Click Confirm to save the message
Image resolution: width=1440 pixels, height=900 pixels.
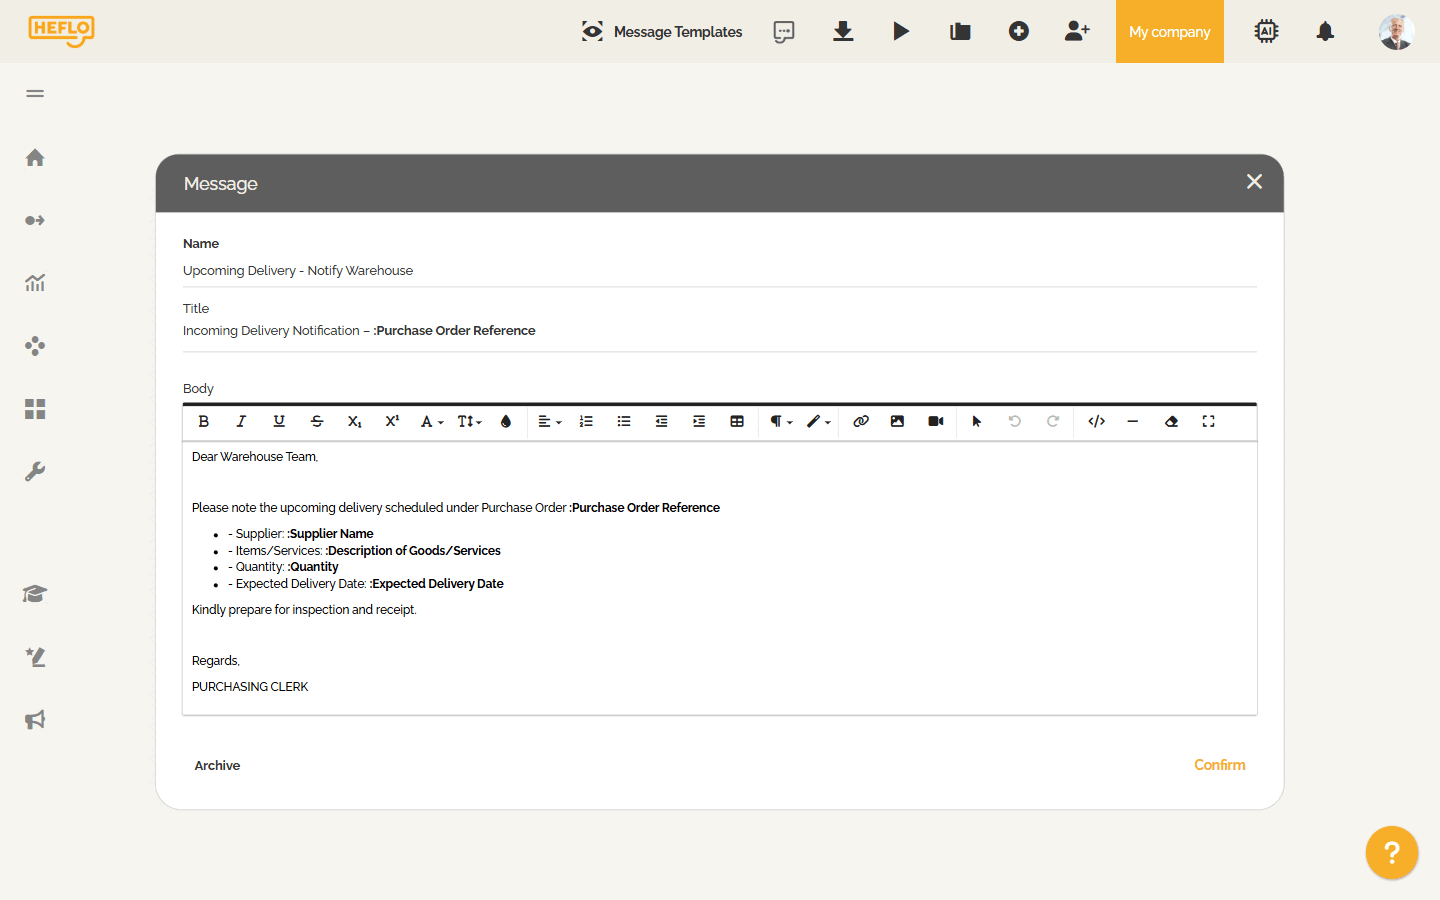(1219, 765)
